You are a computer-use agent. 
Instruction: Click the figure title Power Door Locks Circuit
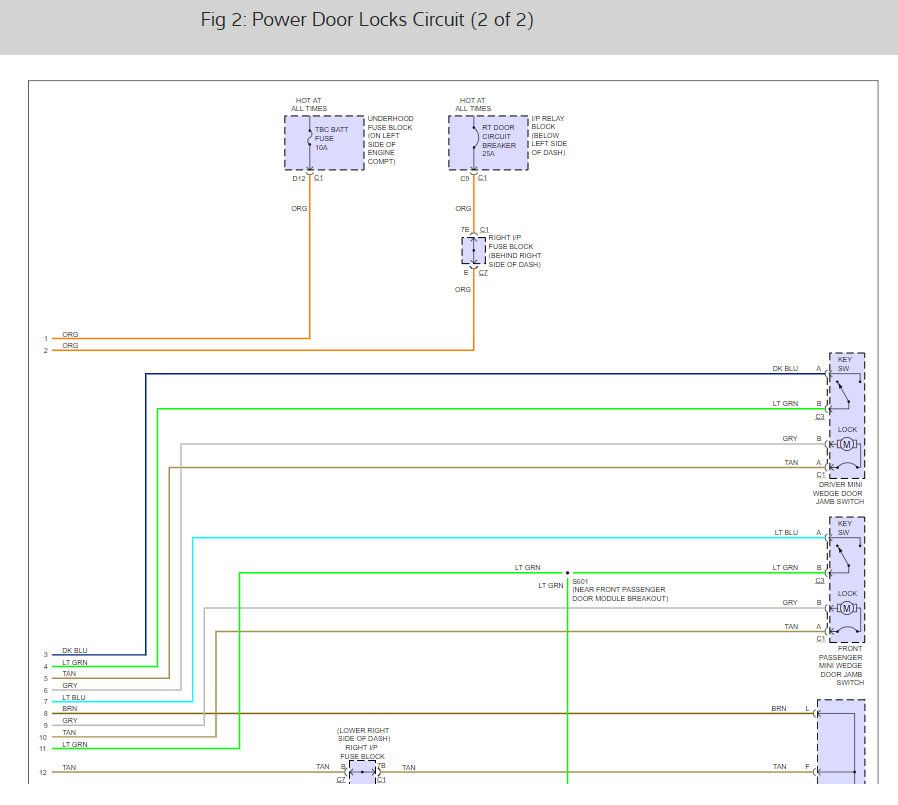367,19
